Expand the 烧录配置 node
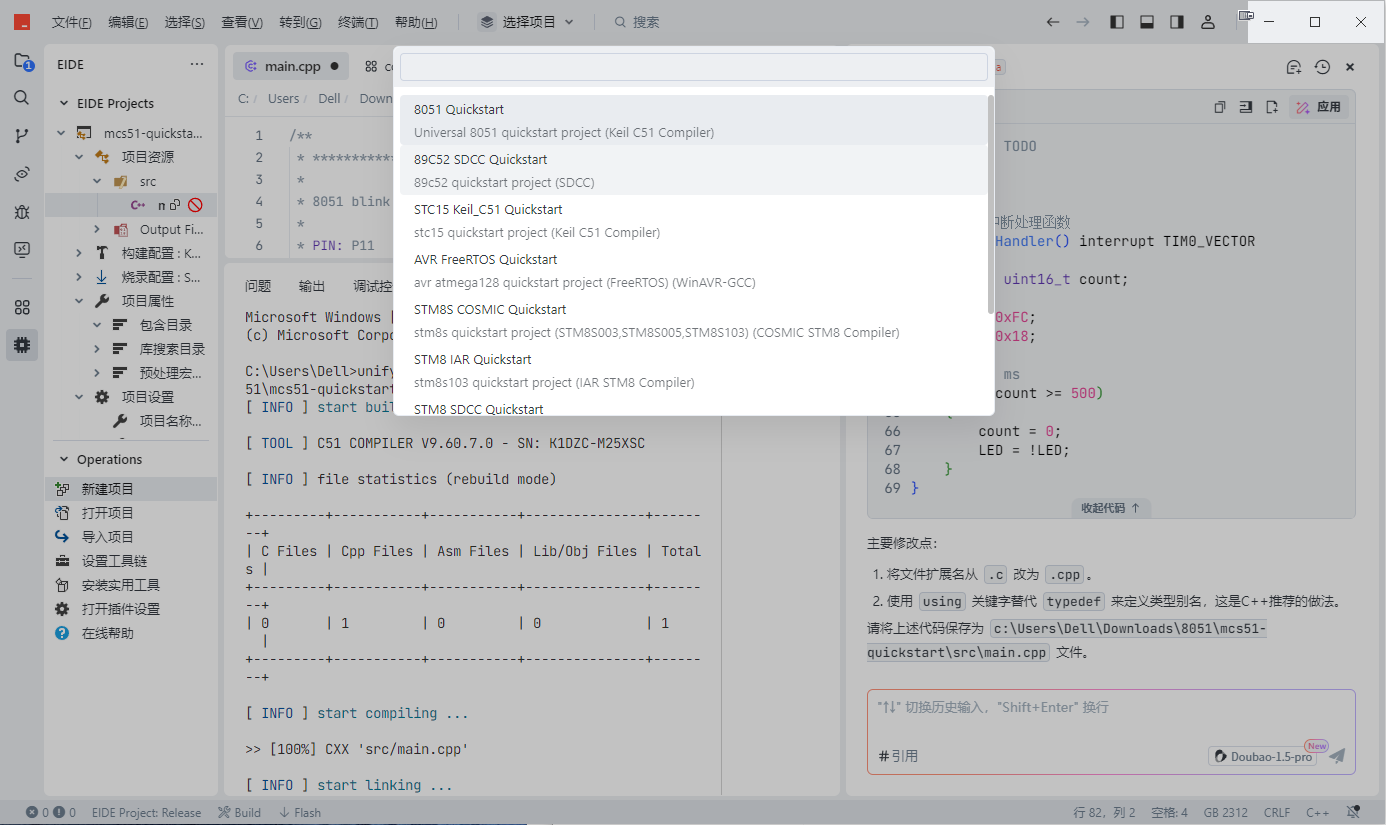This screenshot has height=825, width=1386. tap(80, 277)
